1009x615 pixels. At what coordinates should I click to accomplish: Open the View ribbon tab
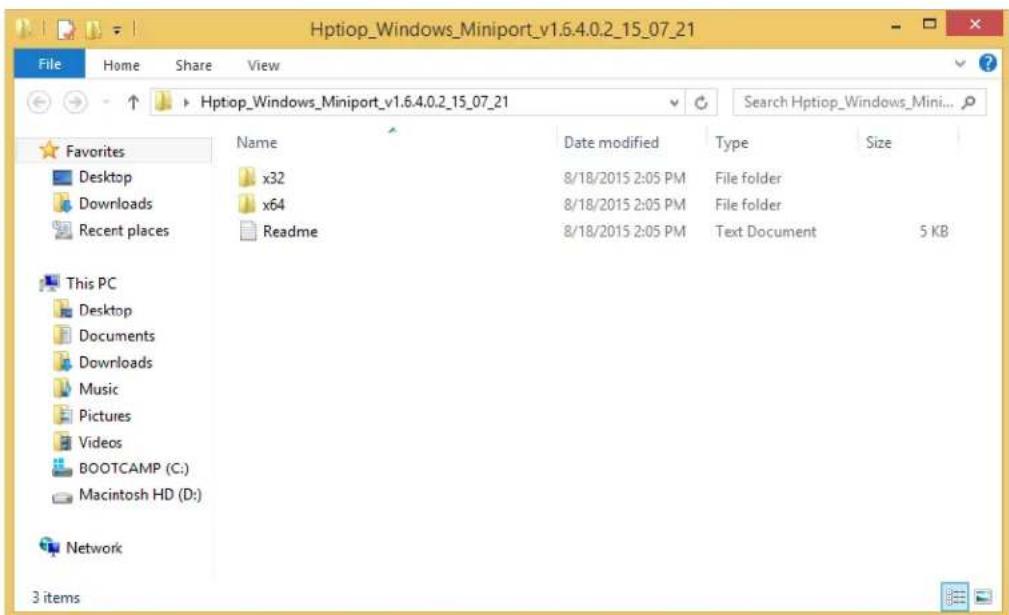coord(263,65)
